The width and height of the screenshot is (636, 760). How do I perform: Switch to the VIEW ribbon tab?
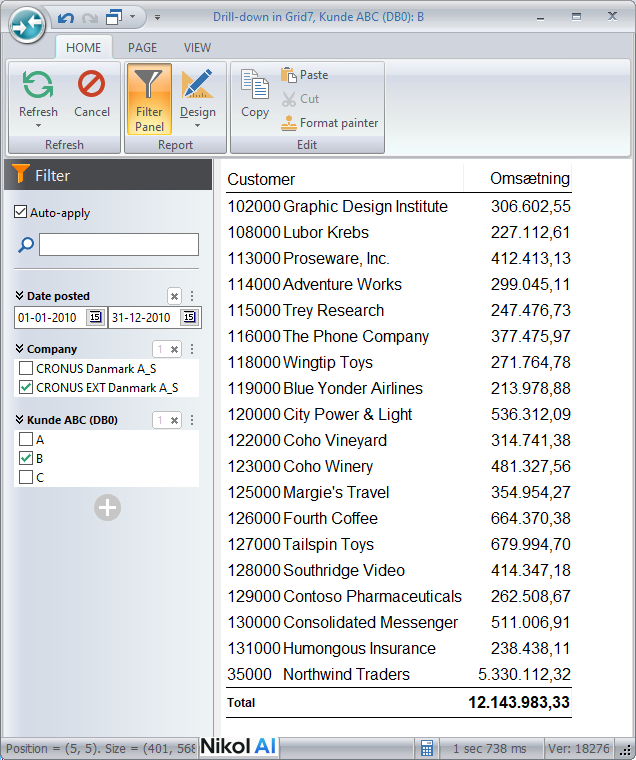coord(197,48)
